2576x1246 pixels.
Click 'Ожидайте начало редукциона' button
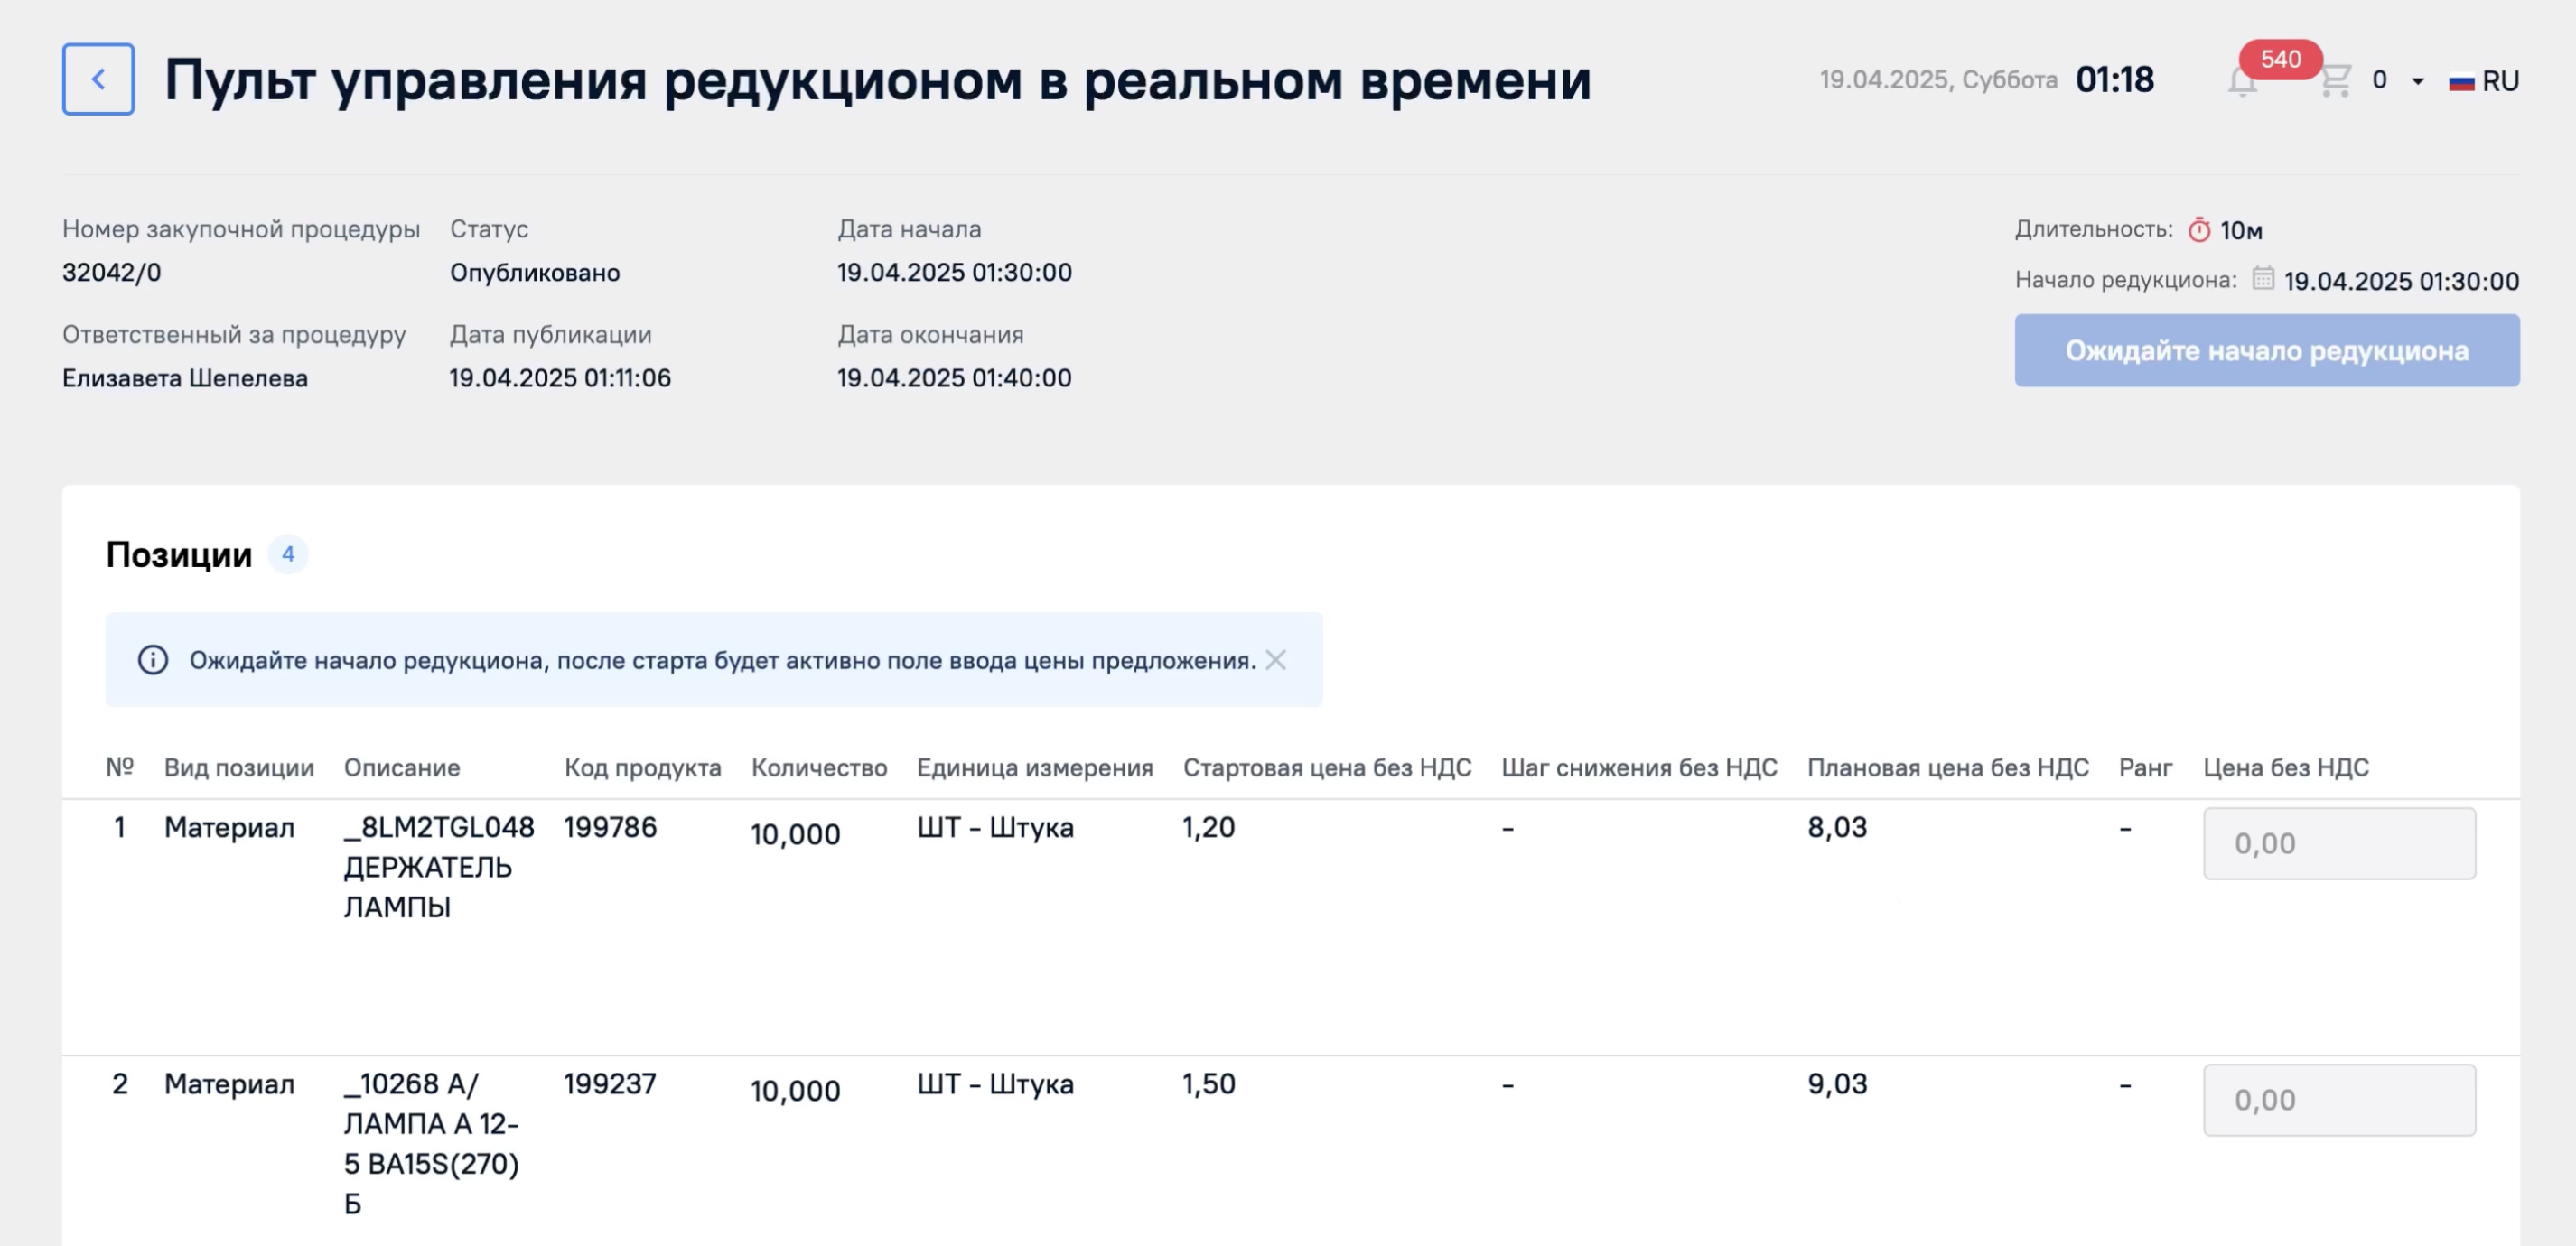[x=2267, y=350]
